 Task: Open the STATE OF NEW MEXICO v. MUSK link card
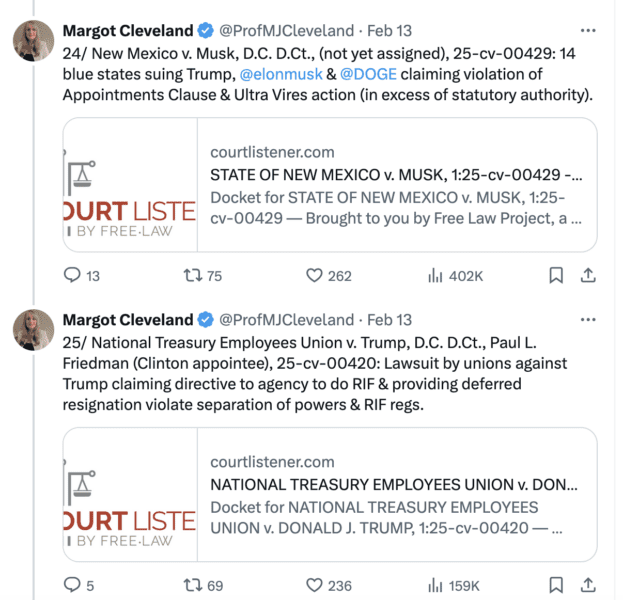click(330, 185)
